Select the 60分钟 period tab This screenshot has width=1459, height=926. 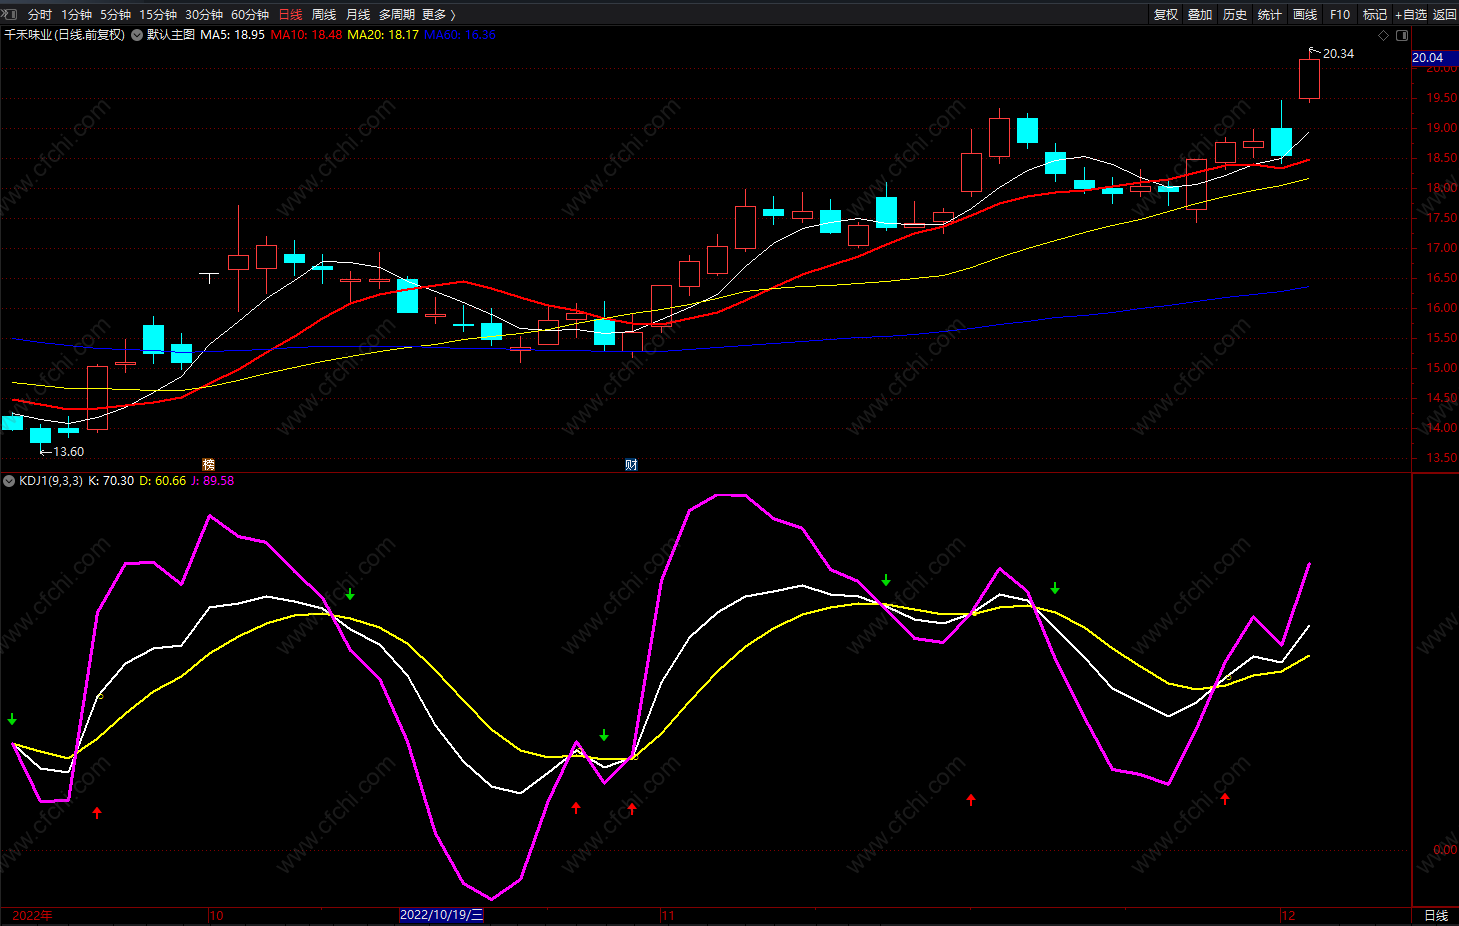250,14
